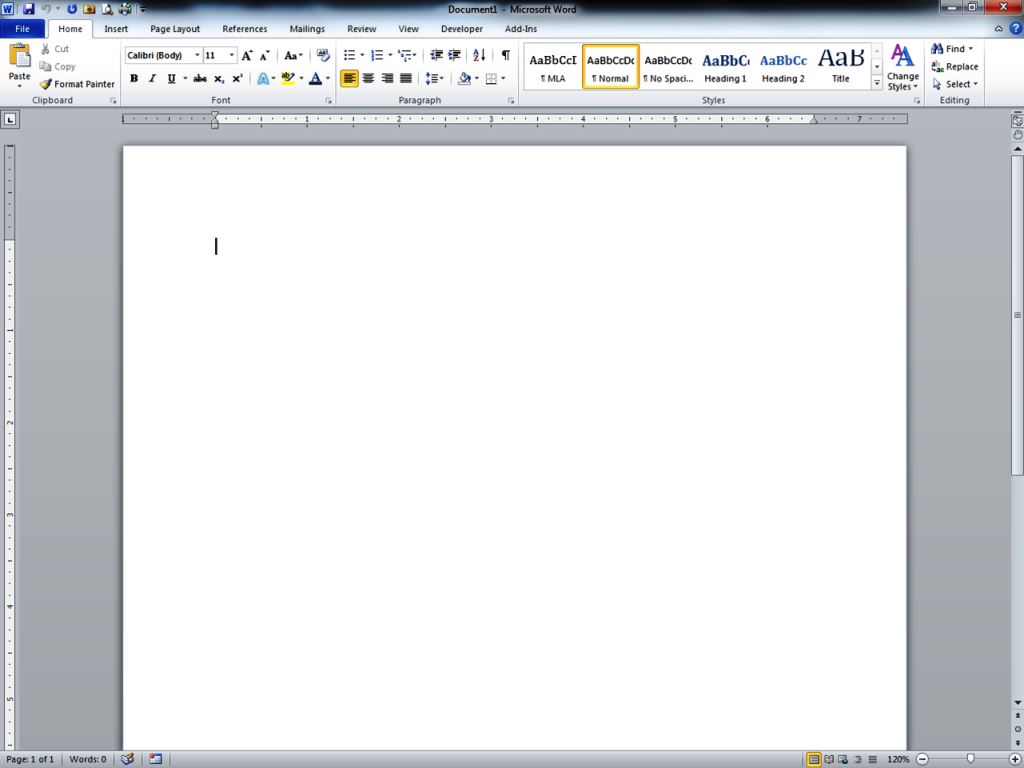Activate the Format Painter brush
The width and height of the screenshot is (1024, 768).
[77, 84]
